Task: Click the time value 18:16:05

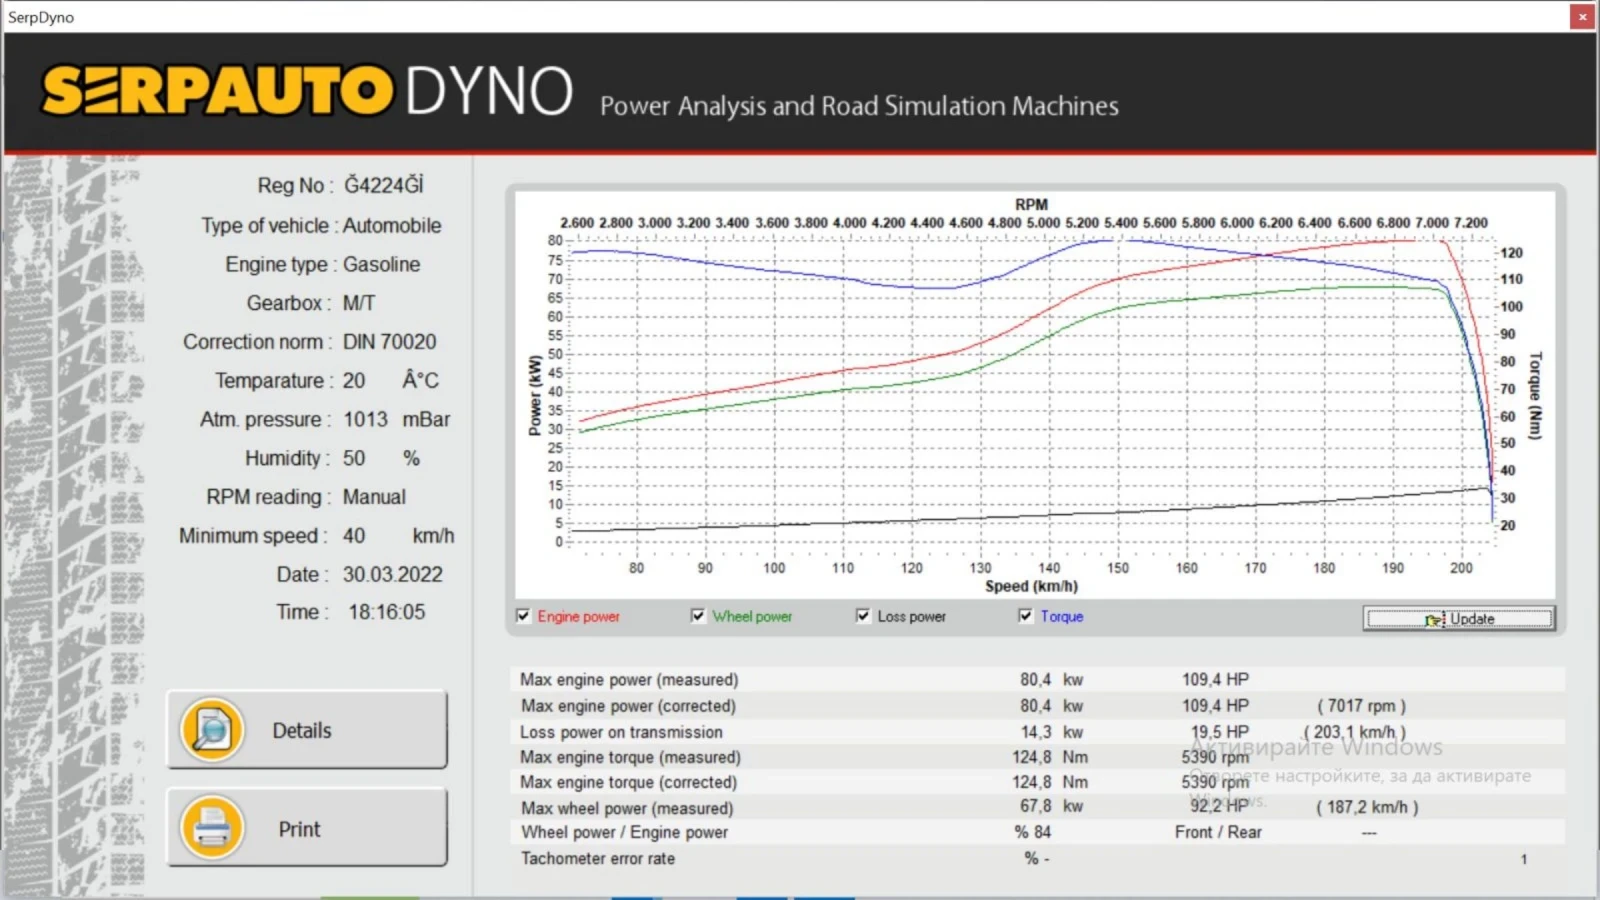Action: [386, 612]
